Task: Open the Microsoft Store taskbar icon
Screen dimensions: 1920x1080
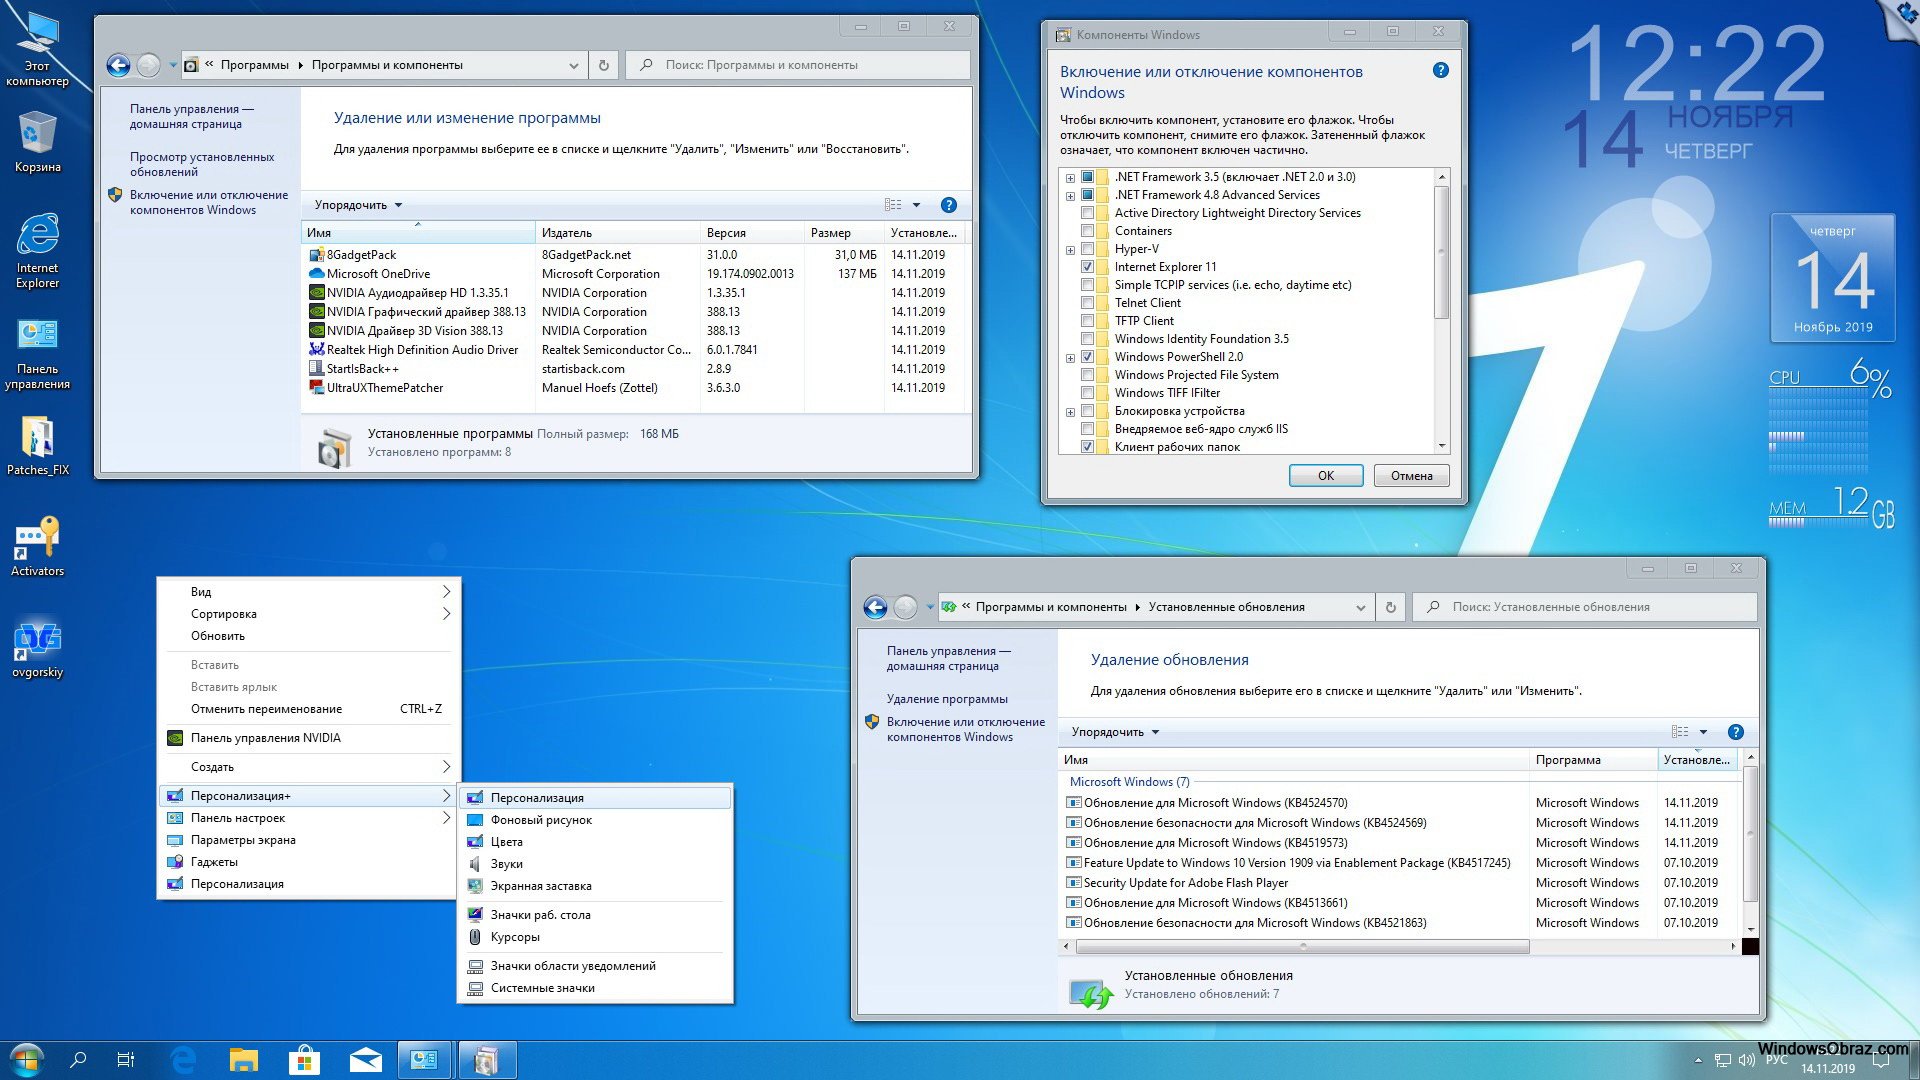Action: coord(304,1060)
